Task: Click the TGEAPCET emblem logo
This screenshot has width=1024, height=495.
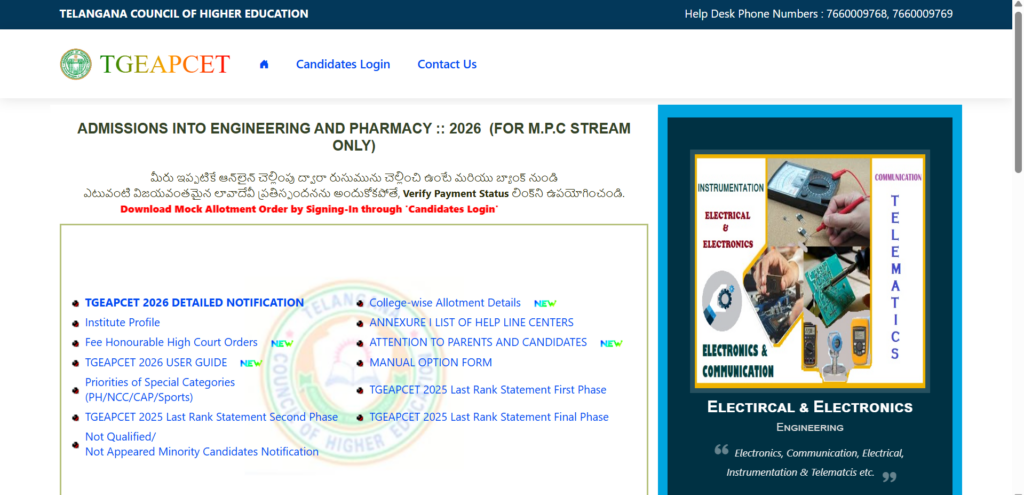Action: coord(76,64)
